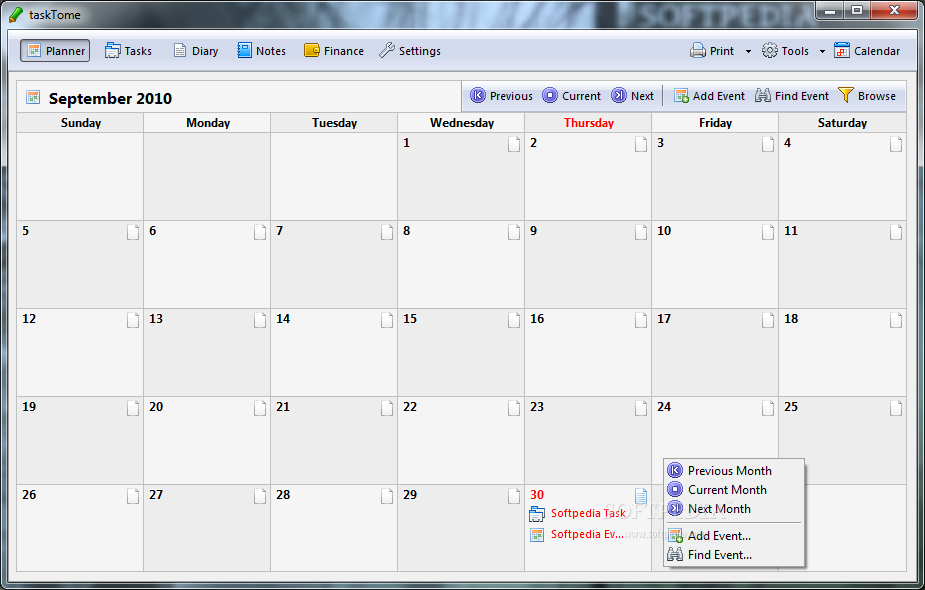The height and width of the screenshot is (590, 925).
Task: Select the day number 16
Action: click(537, 319)
